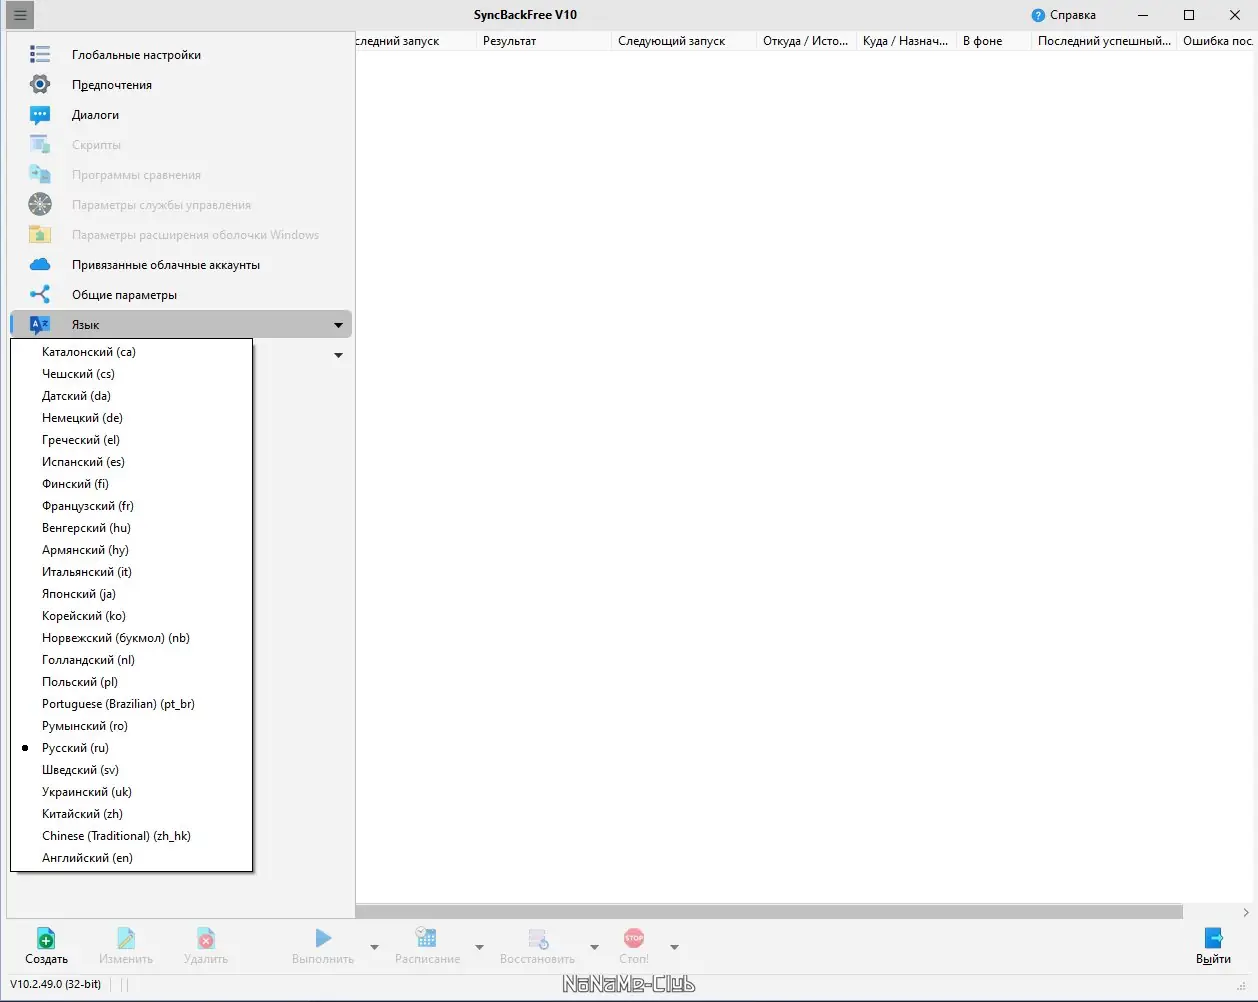Choose Греческий (el) language
1258x1002 pixels.
131,440
